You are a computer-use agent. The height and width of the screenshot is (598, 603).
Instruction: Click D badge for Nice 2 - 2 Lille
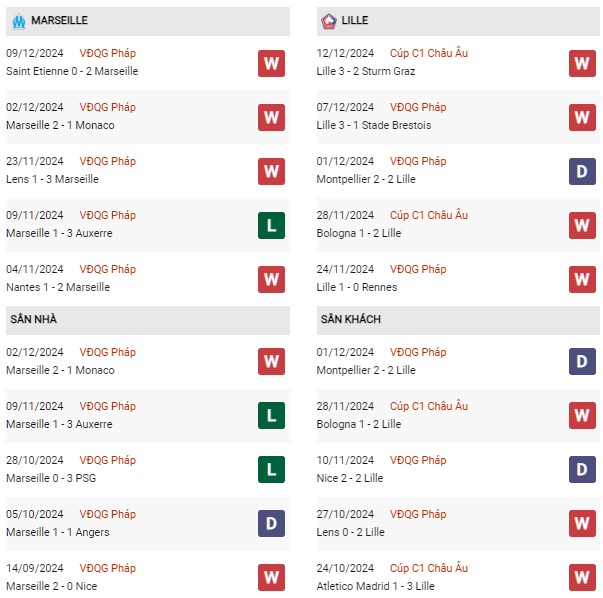pos(582,469)
